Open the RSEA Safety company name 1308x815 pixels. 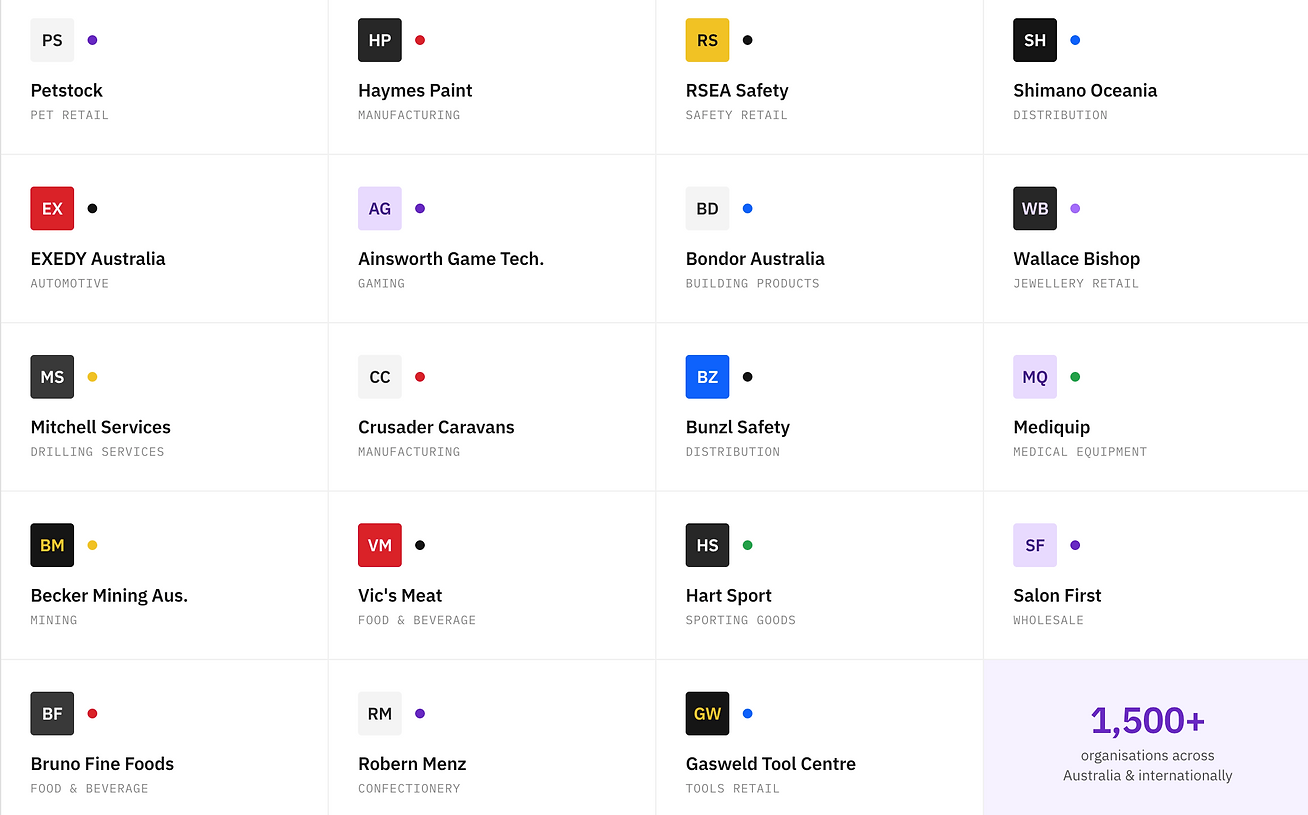[x=737, y=90]
